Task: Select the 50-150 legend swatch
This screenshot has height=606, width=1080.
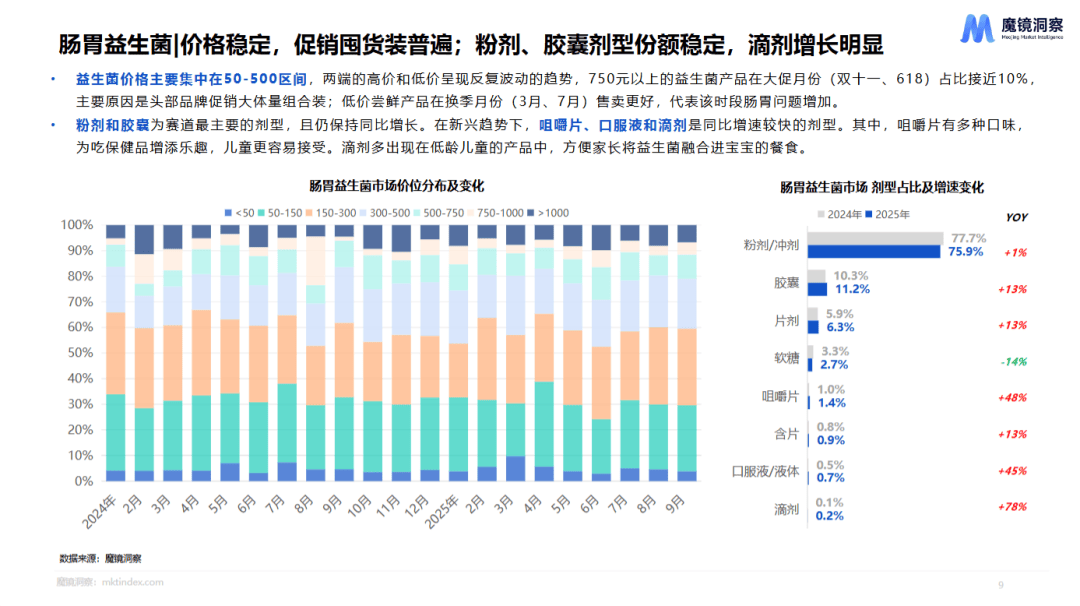Action: pos(261,213)
